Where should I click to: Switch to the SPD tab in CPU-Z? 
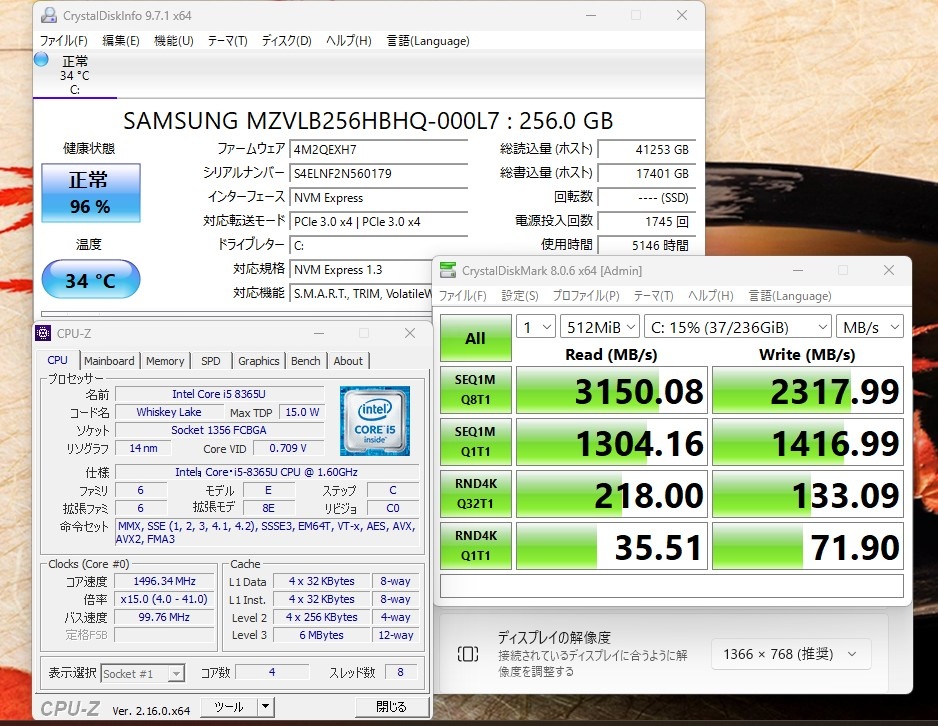[x=211, y=361]
